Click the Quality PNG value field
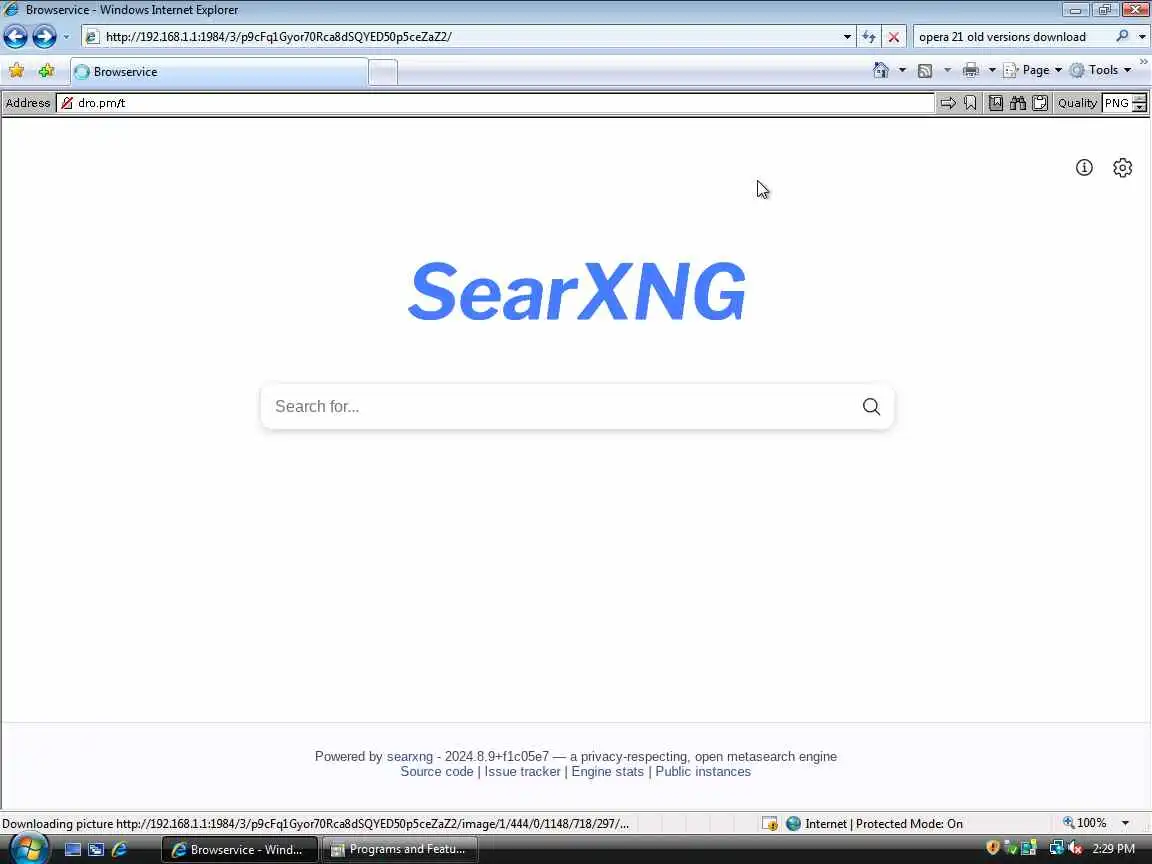1152x864 pixels. coord(1117,103)
